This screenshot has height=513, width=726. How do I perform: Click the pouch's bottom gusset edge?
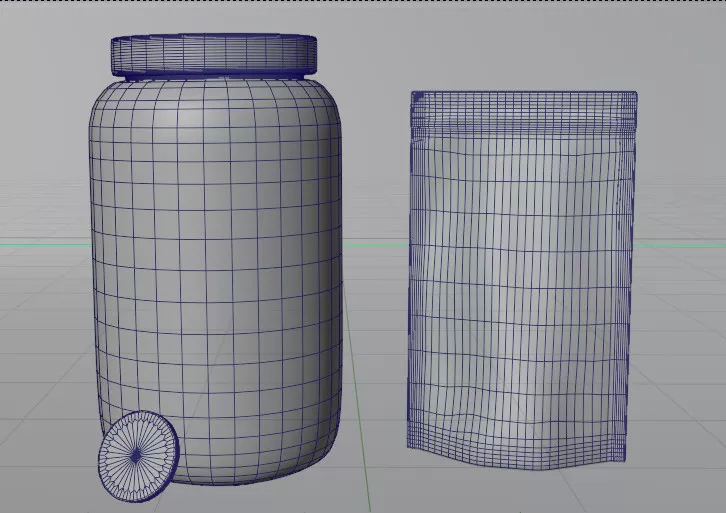(517, 457)
